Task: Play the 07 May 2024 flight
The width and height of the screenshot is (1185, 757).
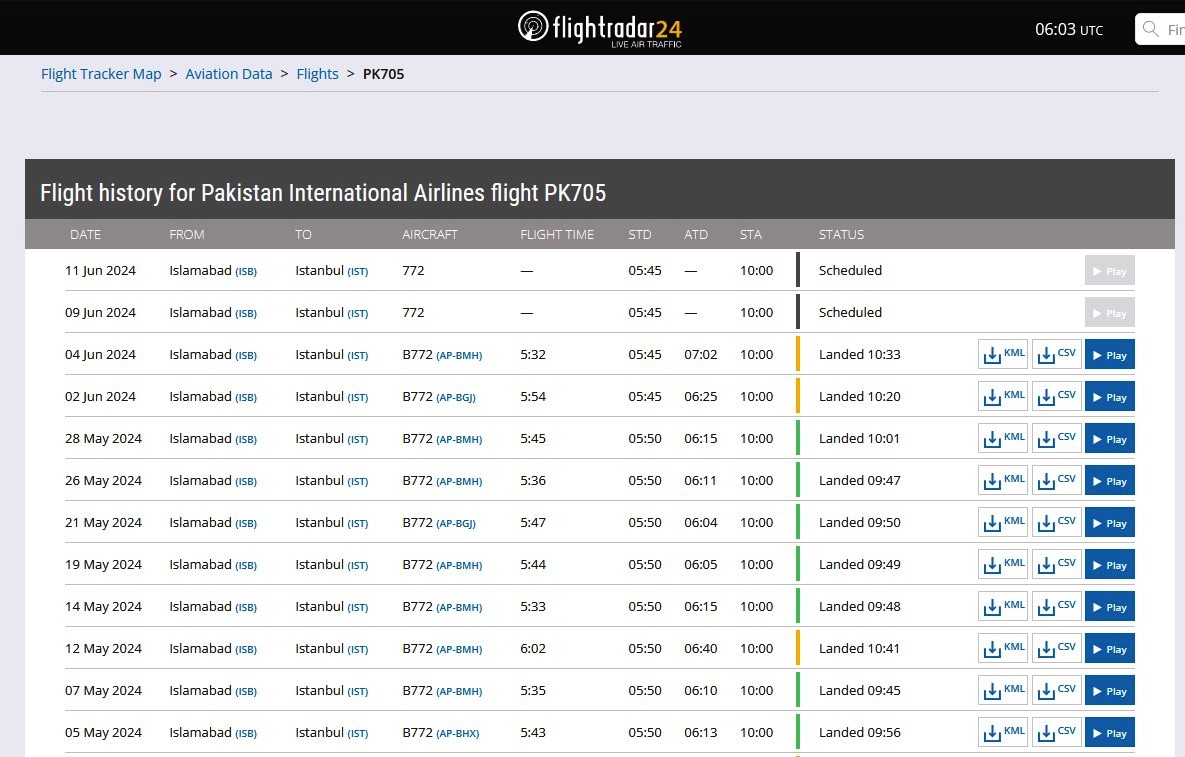Action: (1109, 691)
